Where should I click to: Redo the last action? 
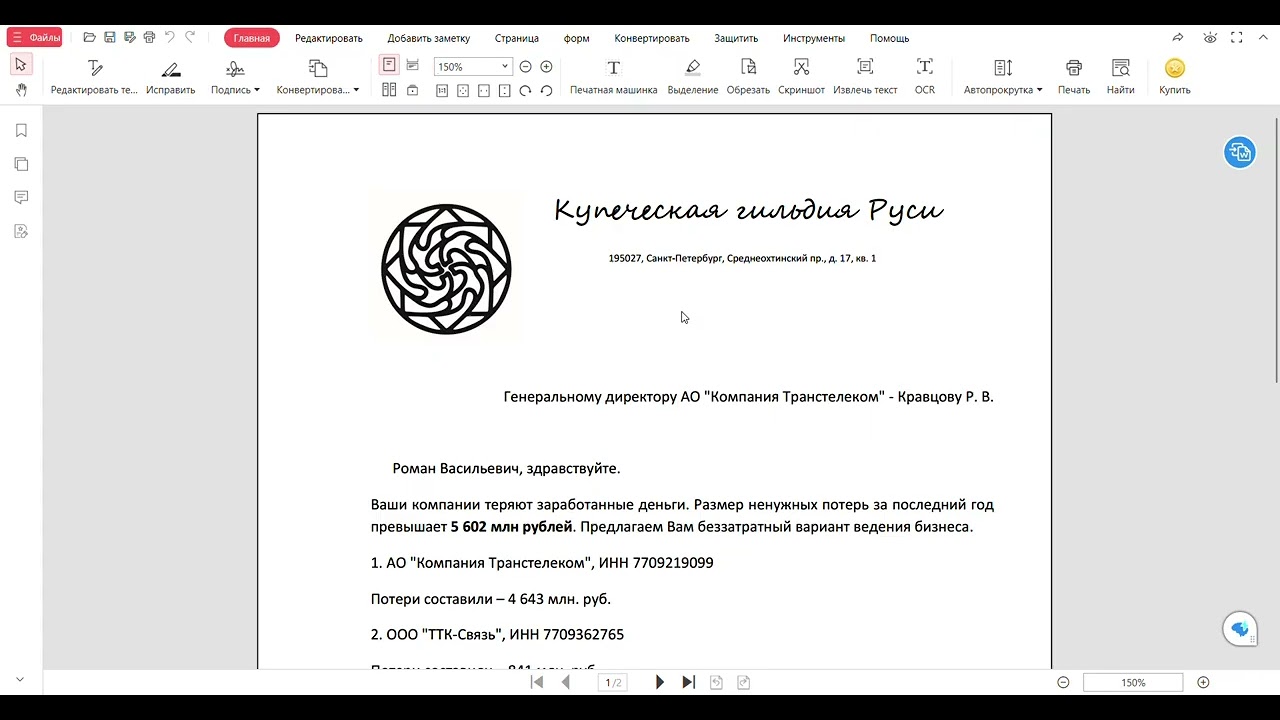click(x=190, y=38)
